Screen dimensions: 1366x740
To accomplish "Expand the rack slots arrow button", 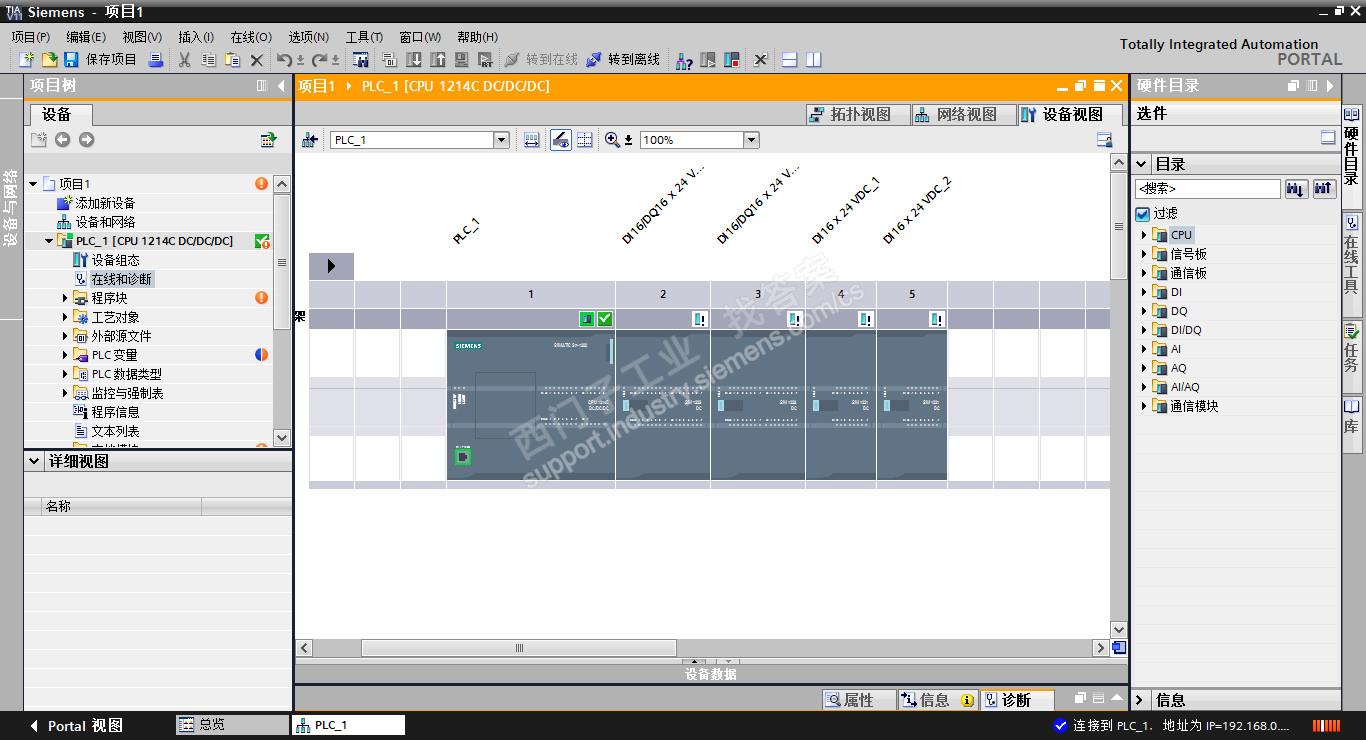I will click(x=331, y=266).
